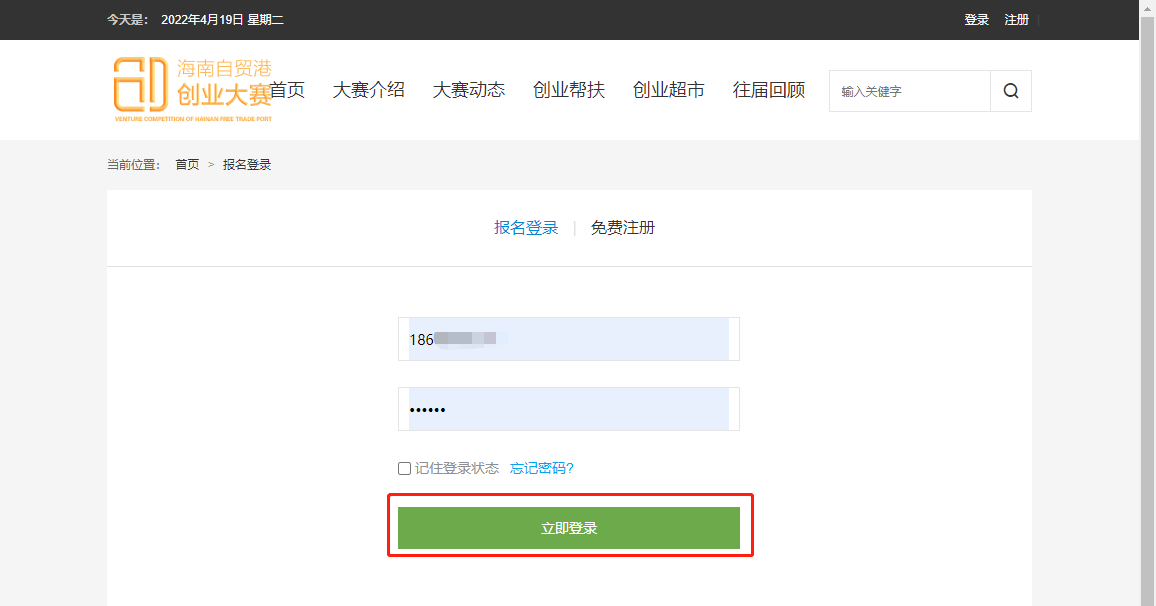Click 登录 in the top bar

[976, 20]
